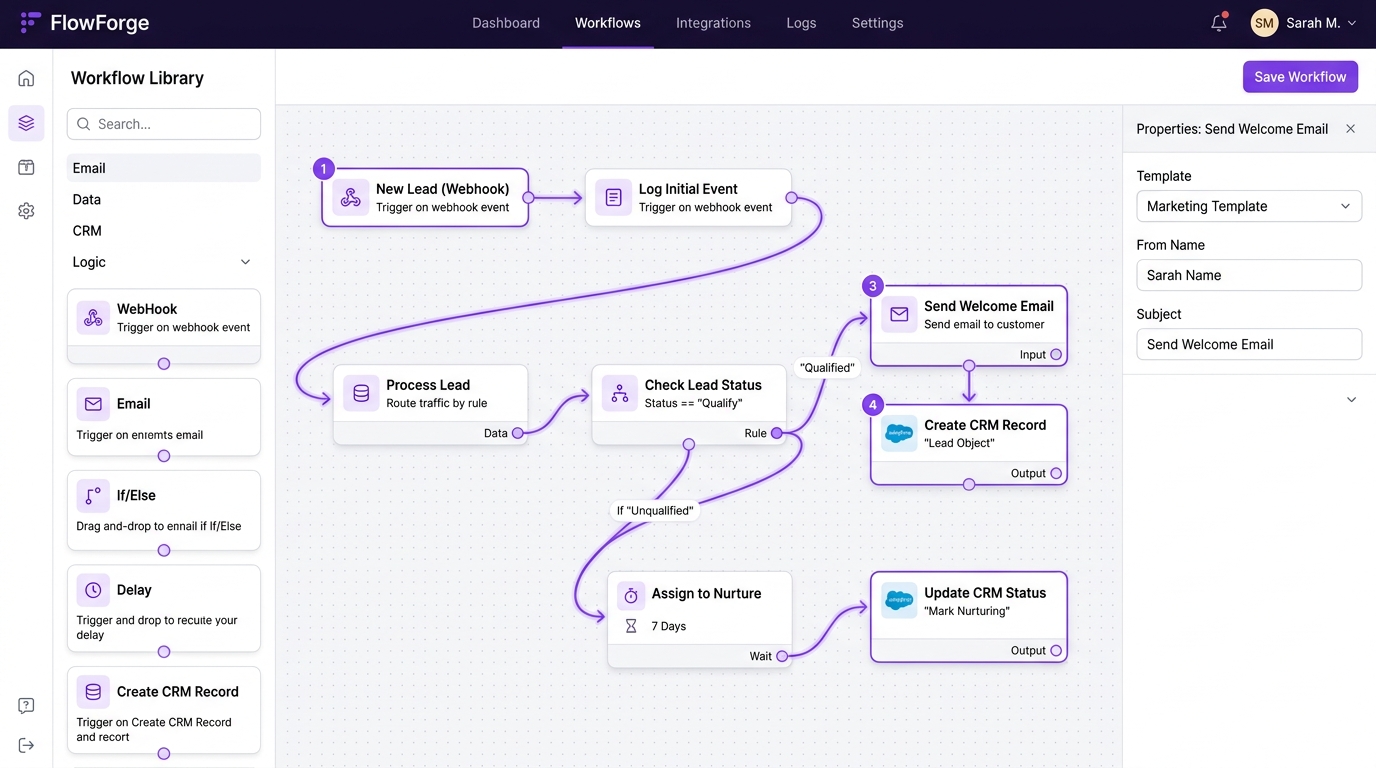
Task: Click the hourglass icon beside 7 Days
Action: click(x=631, y=626)
